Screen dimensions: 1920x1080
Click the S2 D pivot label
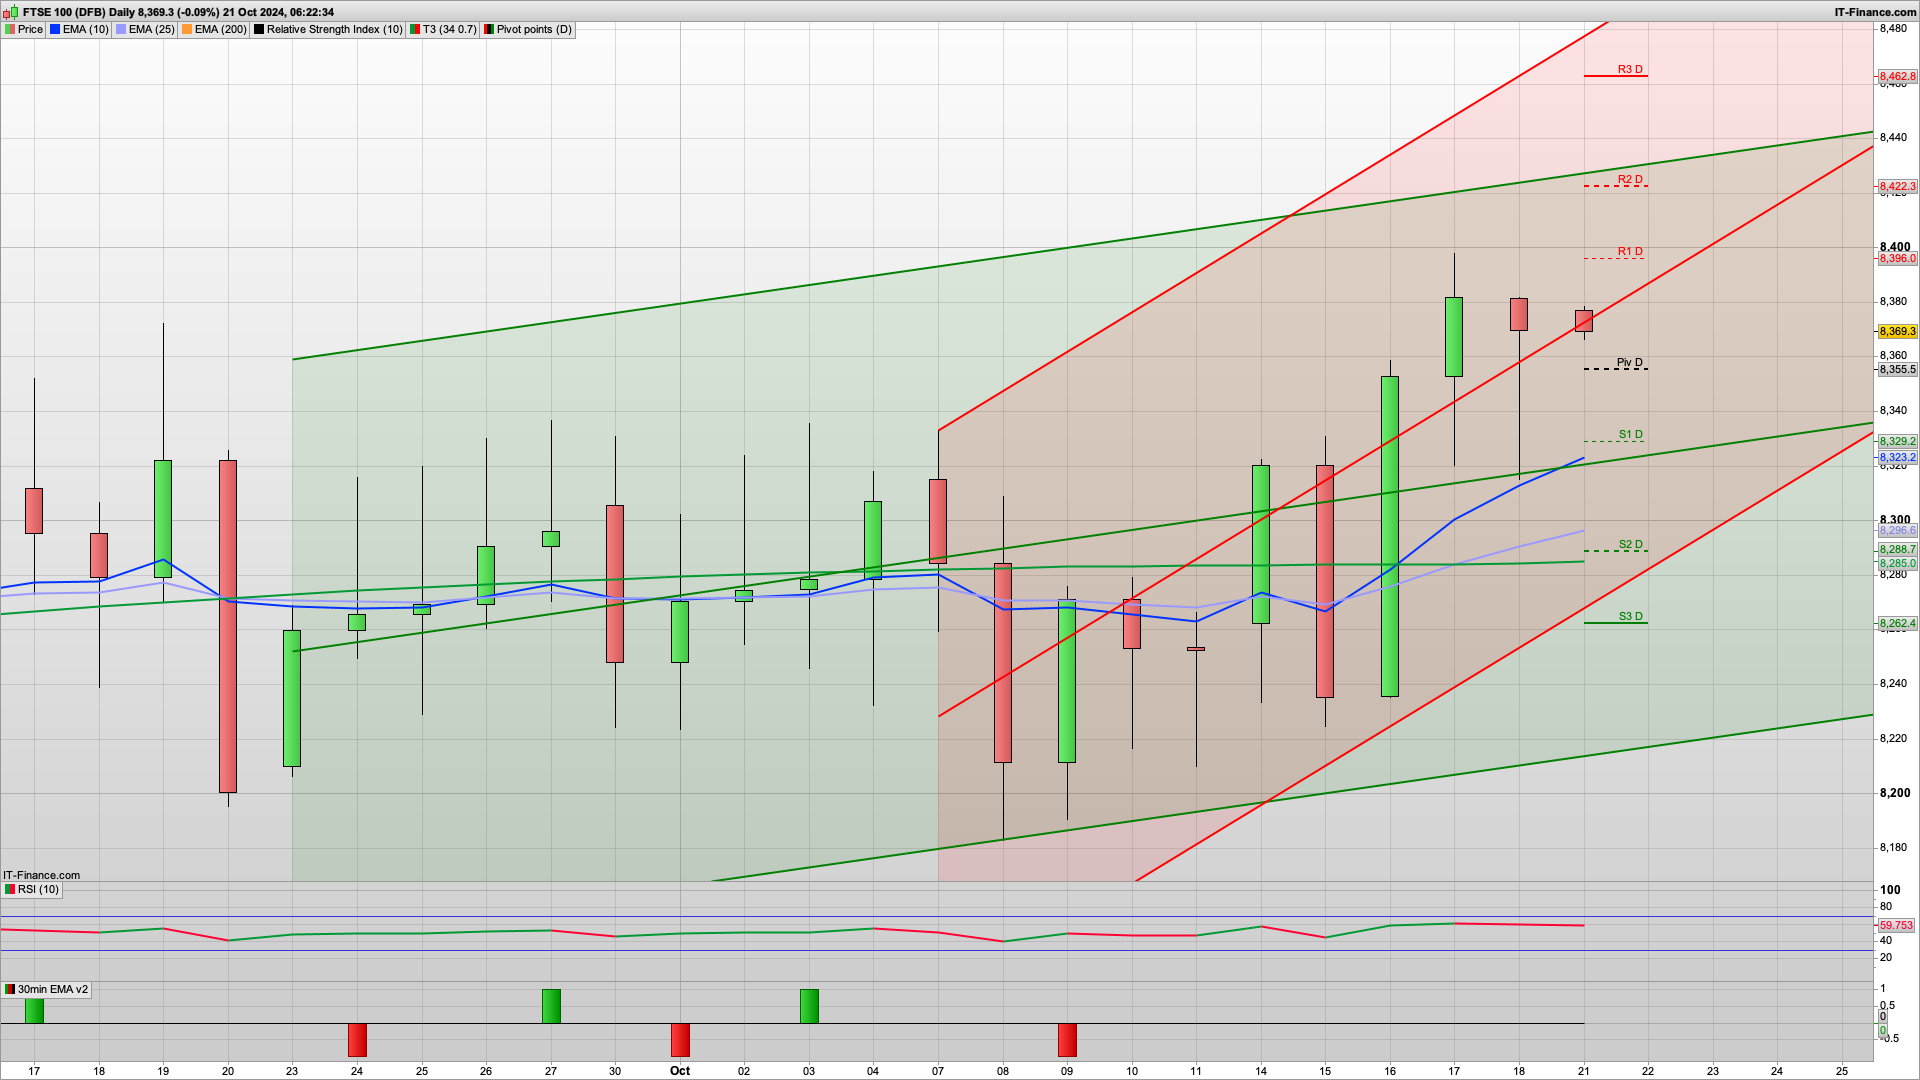pos(1630,545)
